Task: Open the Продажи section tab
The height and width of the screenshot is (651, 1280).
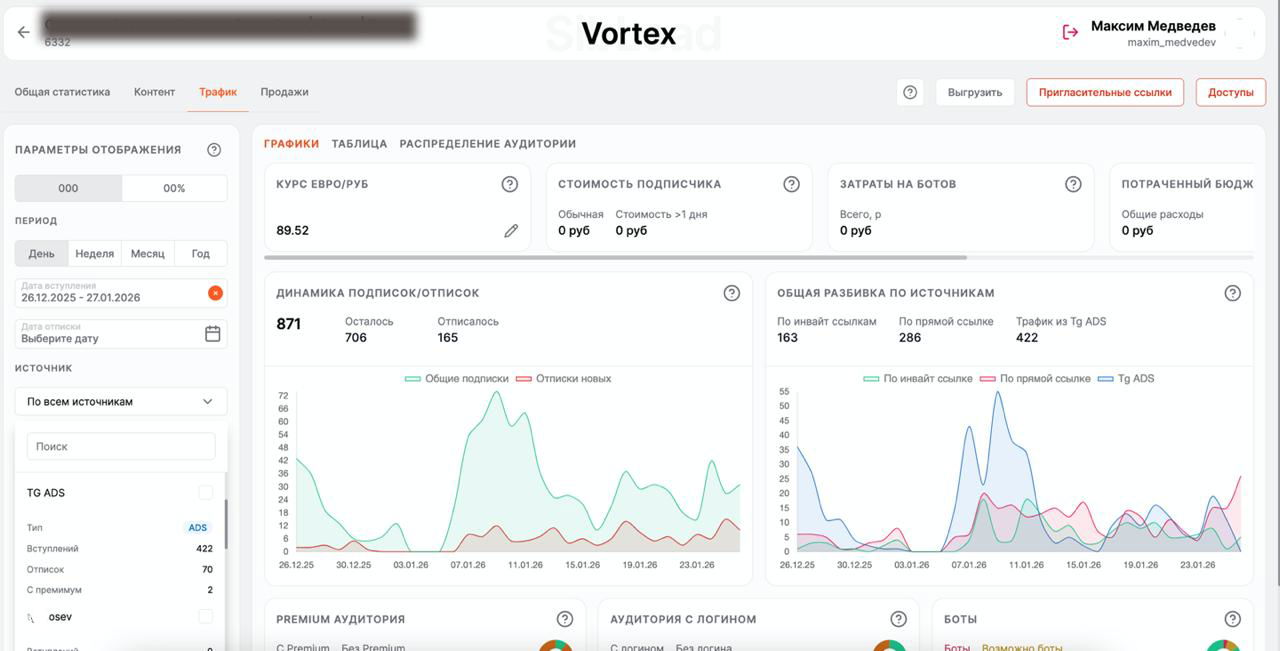Action: [x=285, y=91]
